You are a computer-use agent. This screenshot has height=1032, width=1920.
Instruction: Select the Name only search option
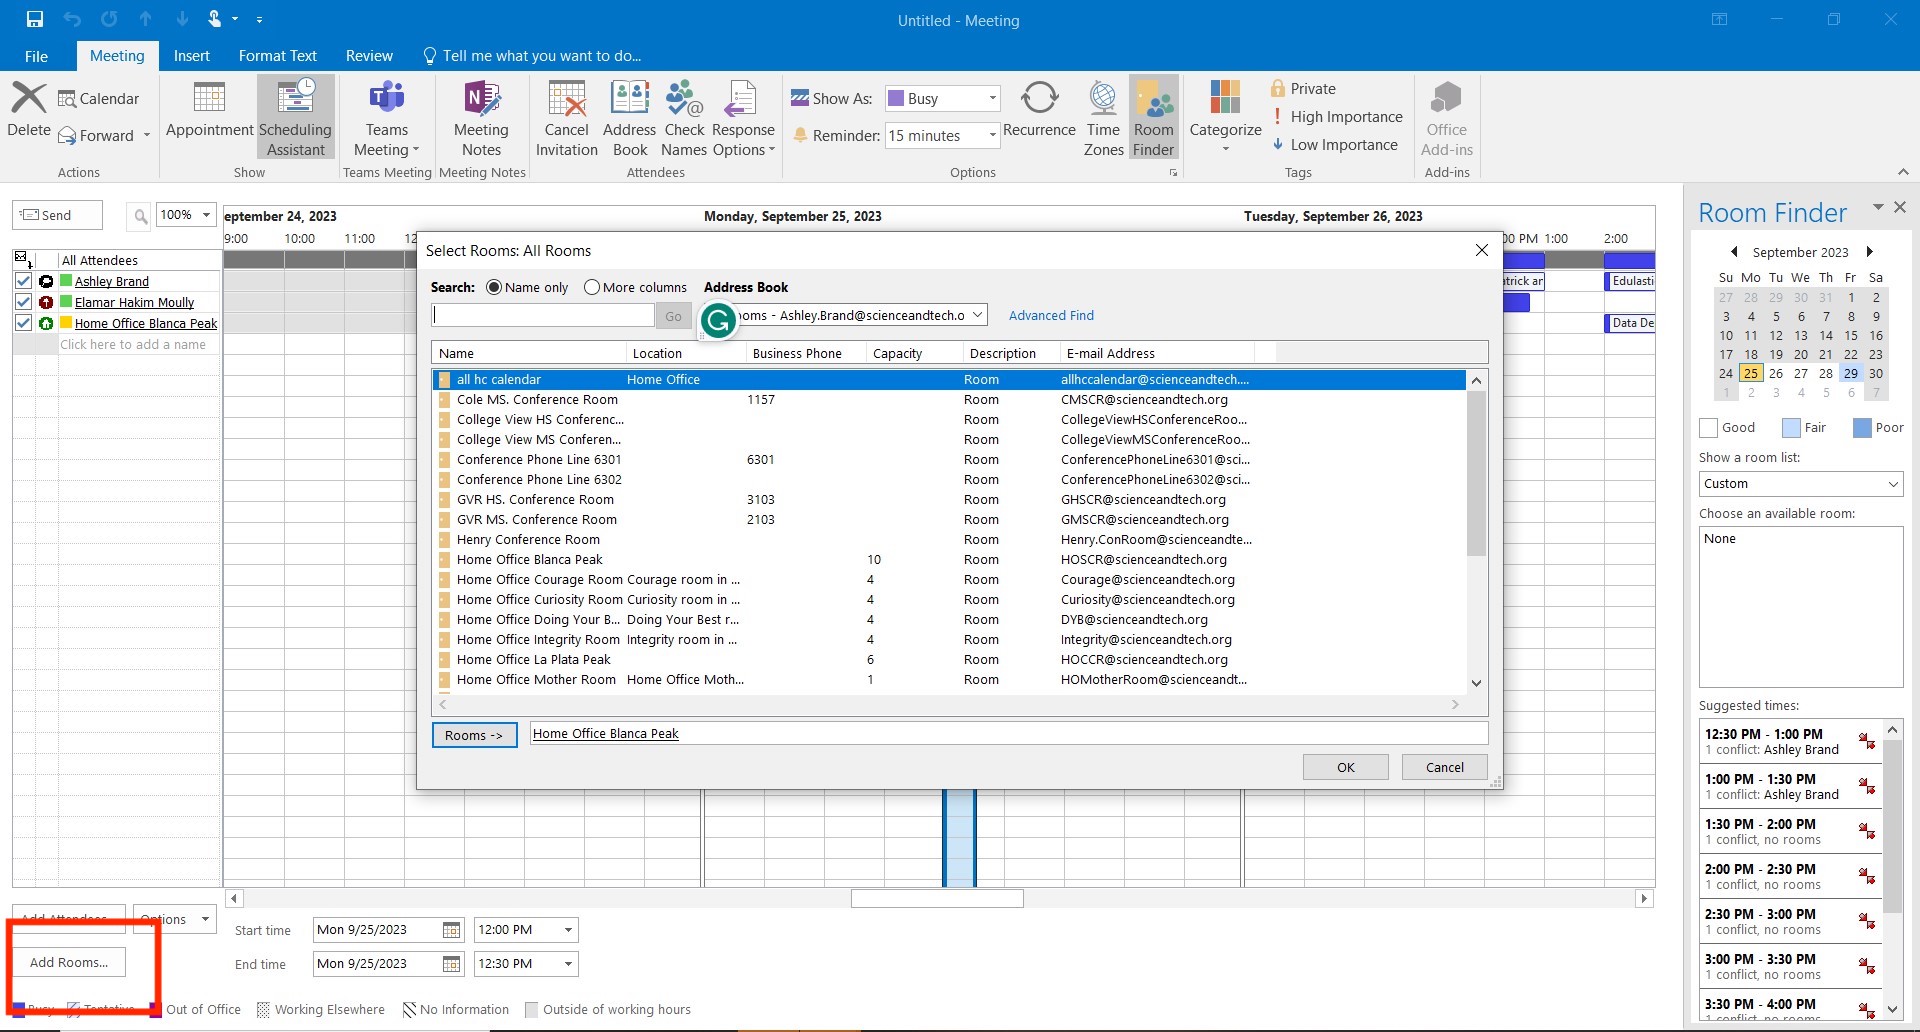tap(494, 287)
